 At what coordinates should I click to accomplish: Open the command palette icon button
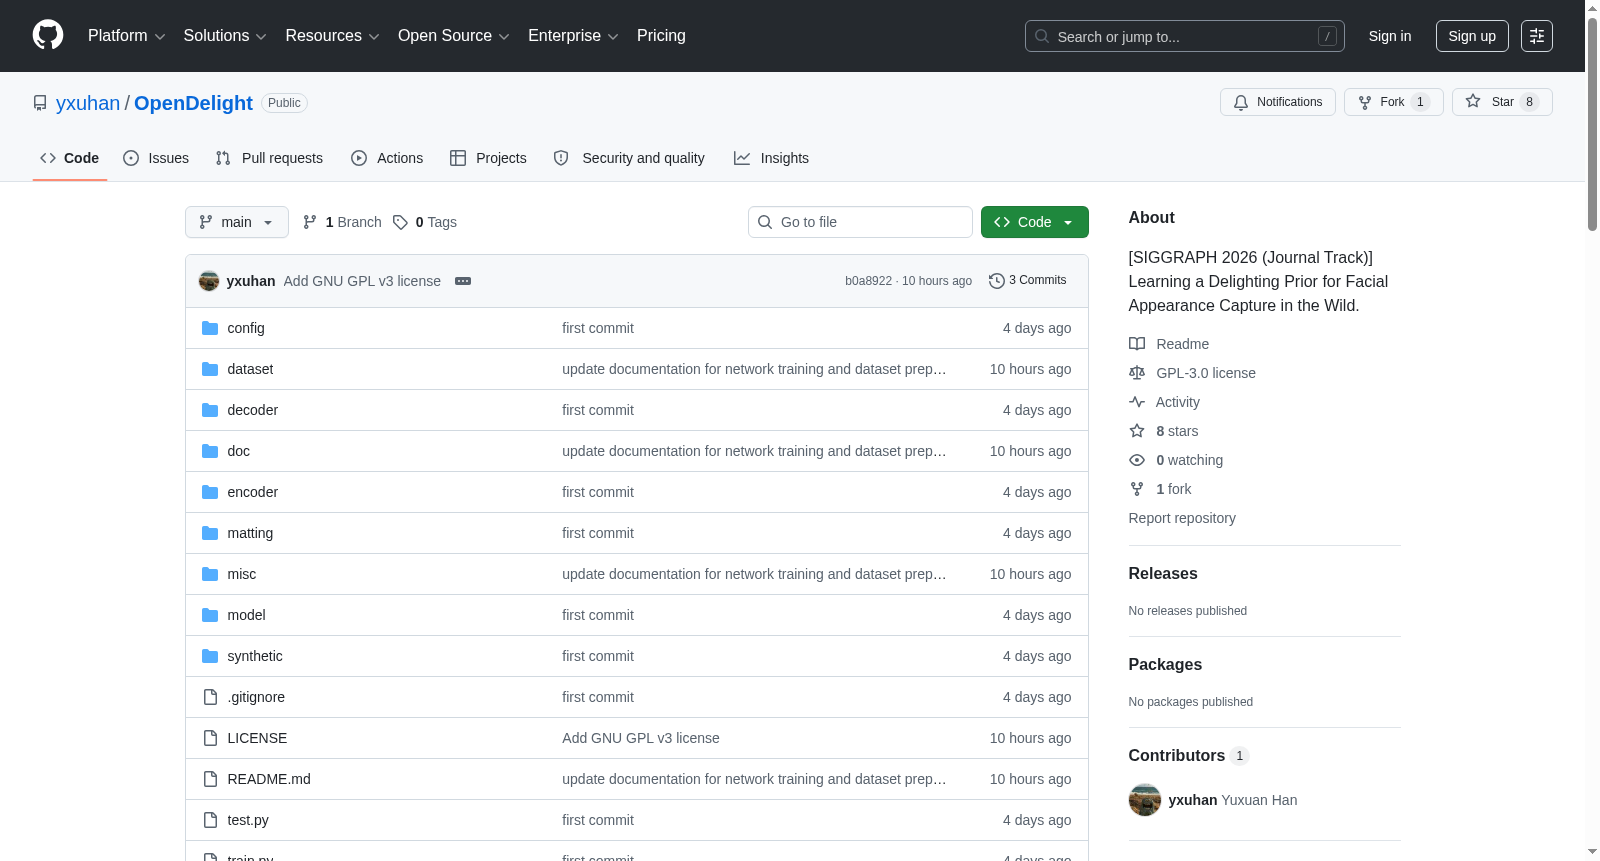(x=1537, y=36)
